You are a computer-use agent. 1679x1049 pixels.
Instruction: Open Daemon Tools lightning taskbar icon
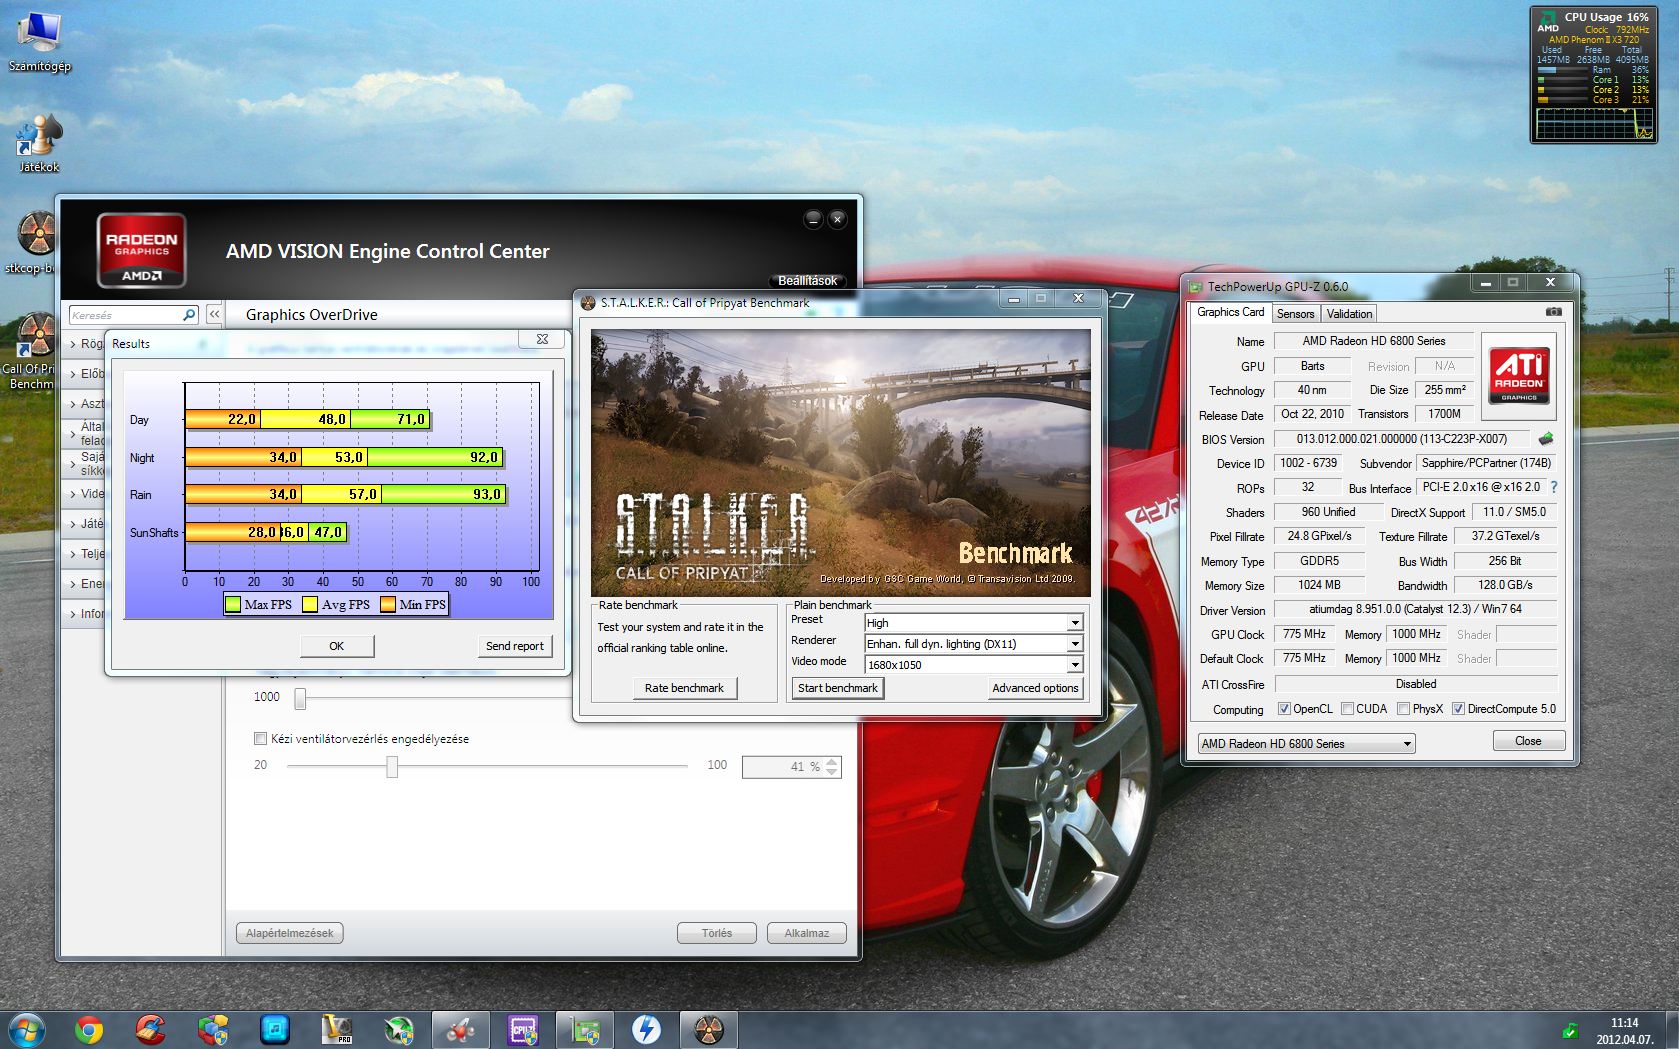(x=647, y=1029)
